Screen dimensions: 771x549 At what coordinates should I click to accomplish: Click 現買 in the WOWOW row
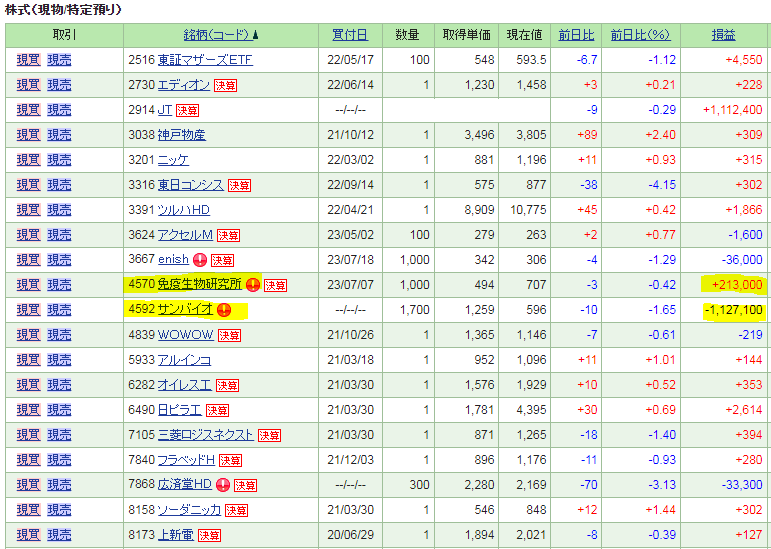[28, 335]
